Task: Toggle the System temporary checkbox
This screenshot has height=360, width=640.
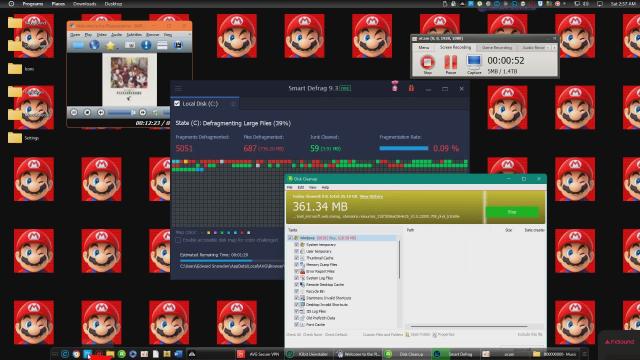Action: tap(297, 244)
